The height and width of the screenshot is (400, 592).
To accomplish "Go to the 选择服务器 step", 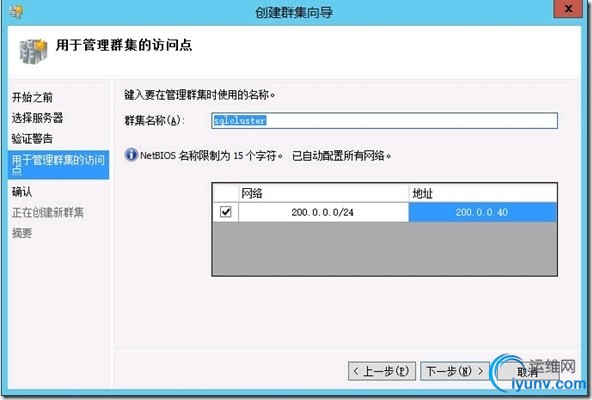I will point(37,118).
